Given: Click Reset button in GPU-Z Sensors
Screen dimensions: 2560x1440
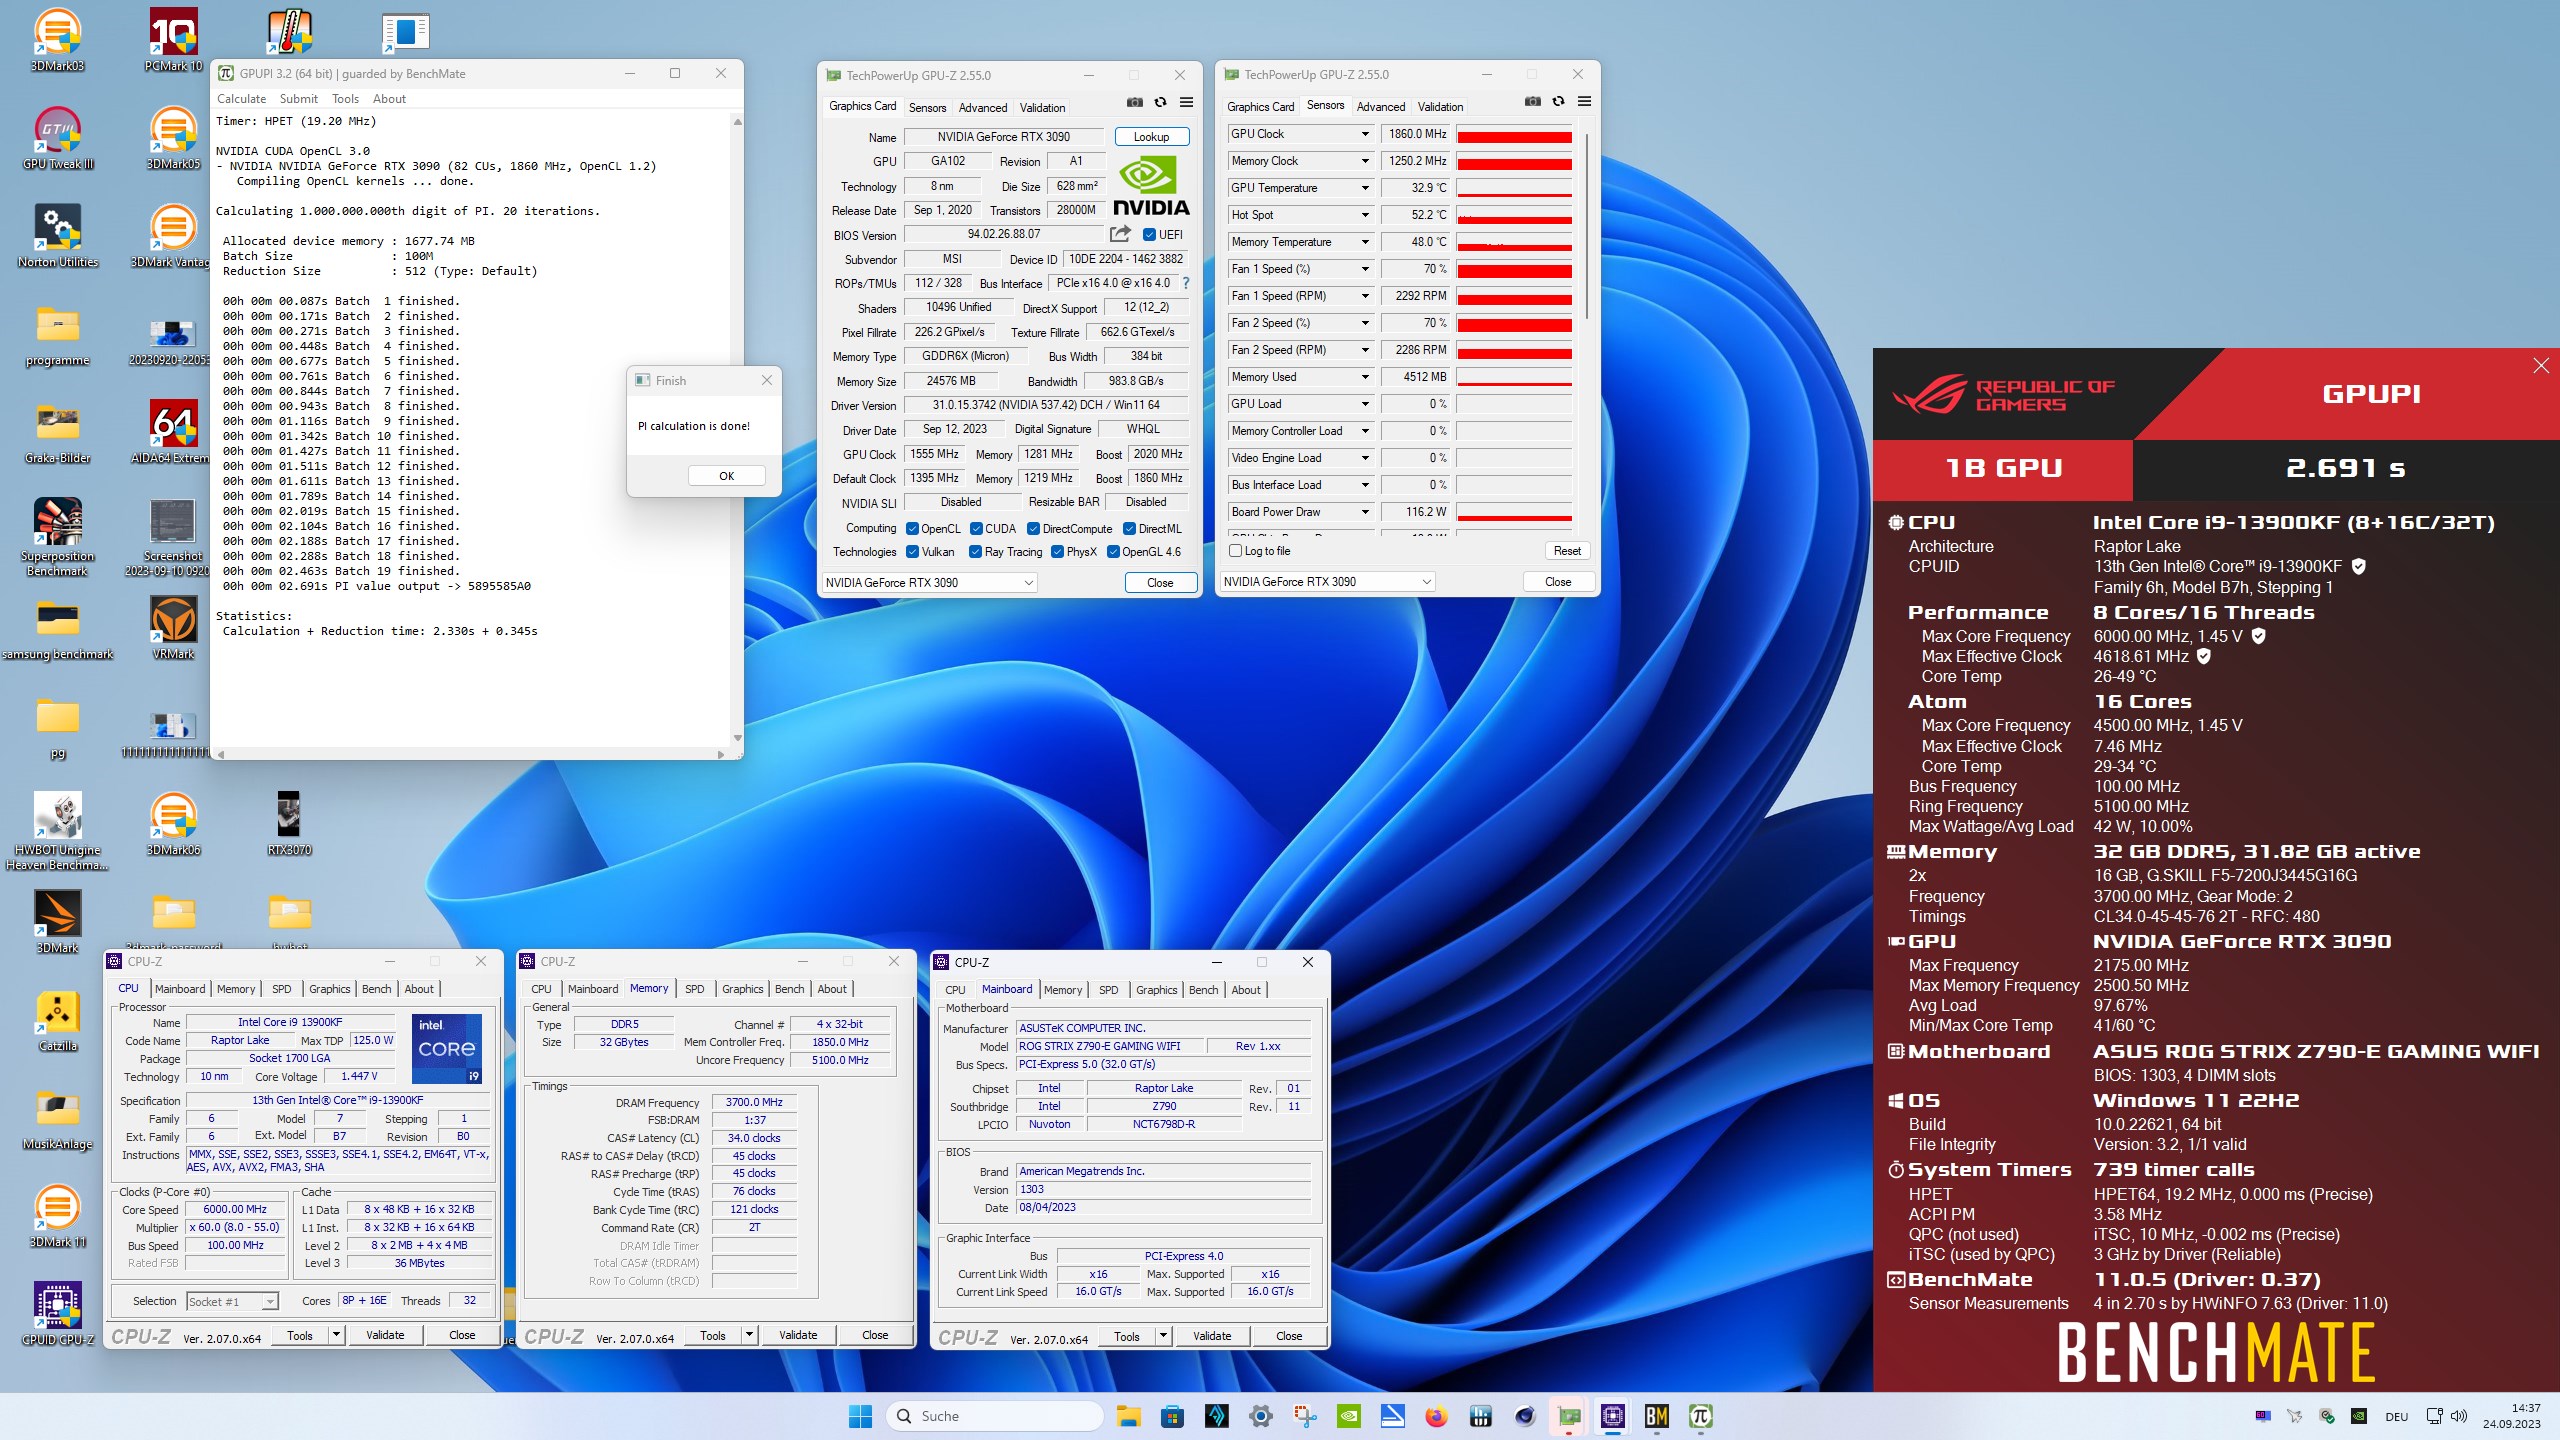Looking at the screenshot, I should click(x=1567, y=551).
